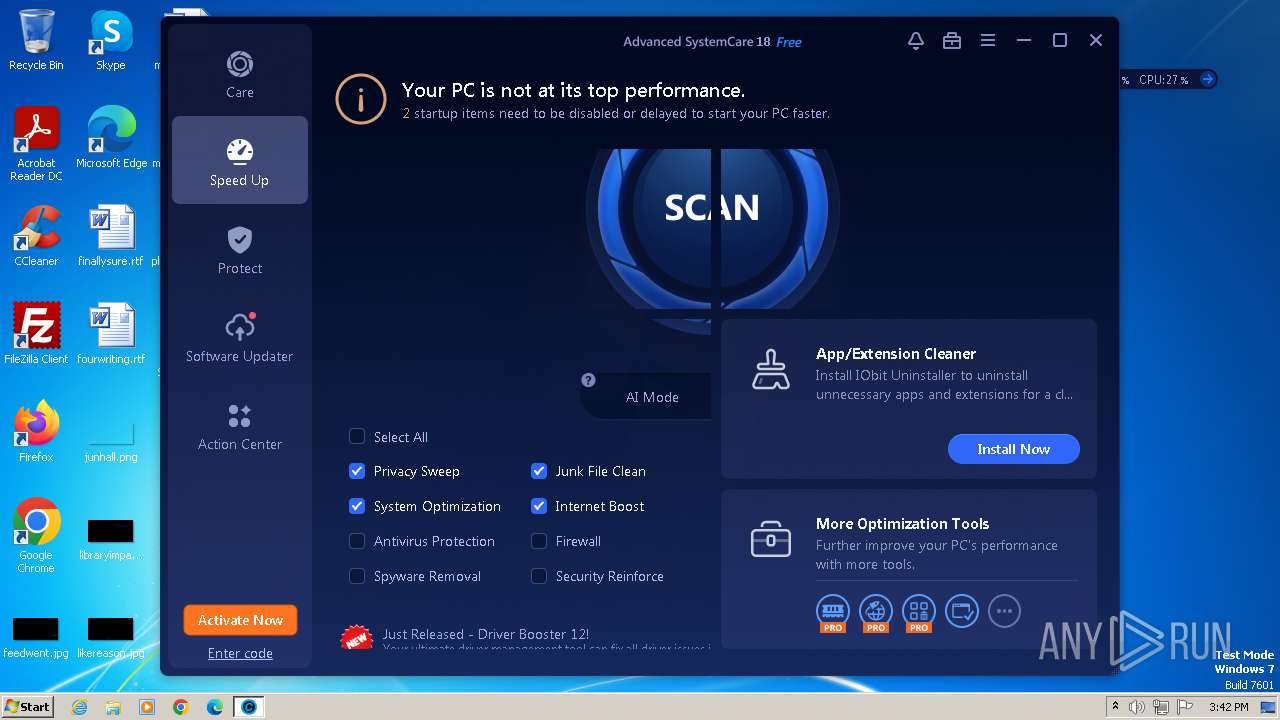Click the info warning circle icon
Image resolution: width=1280 pixels, height=720 pixels.
tap(360, 99)
